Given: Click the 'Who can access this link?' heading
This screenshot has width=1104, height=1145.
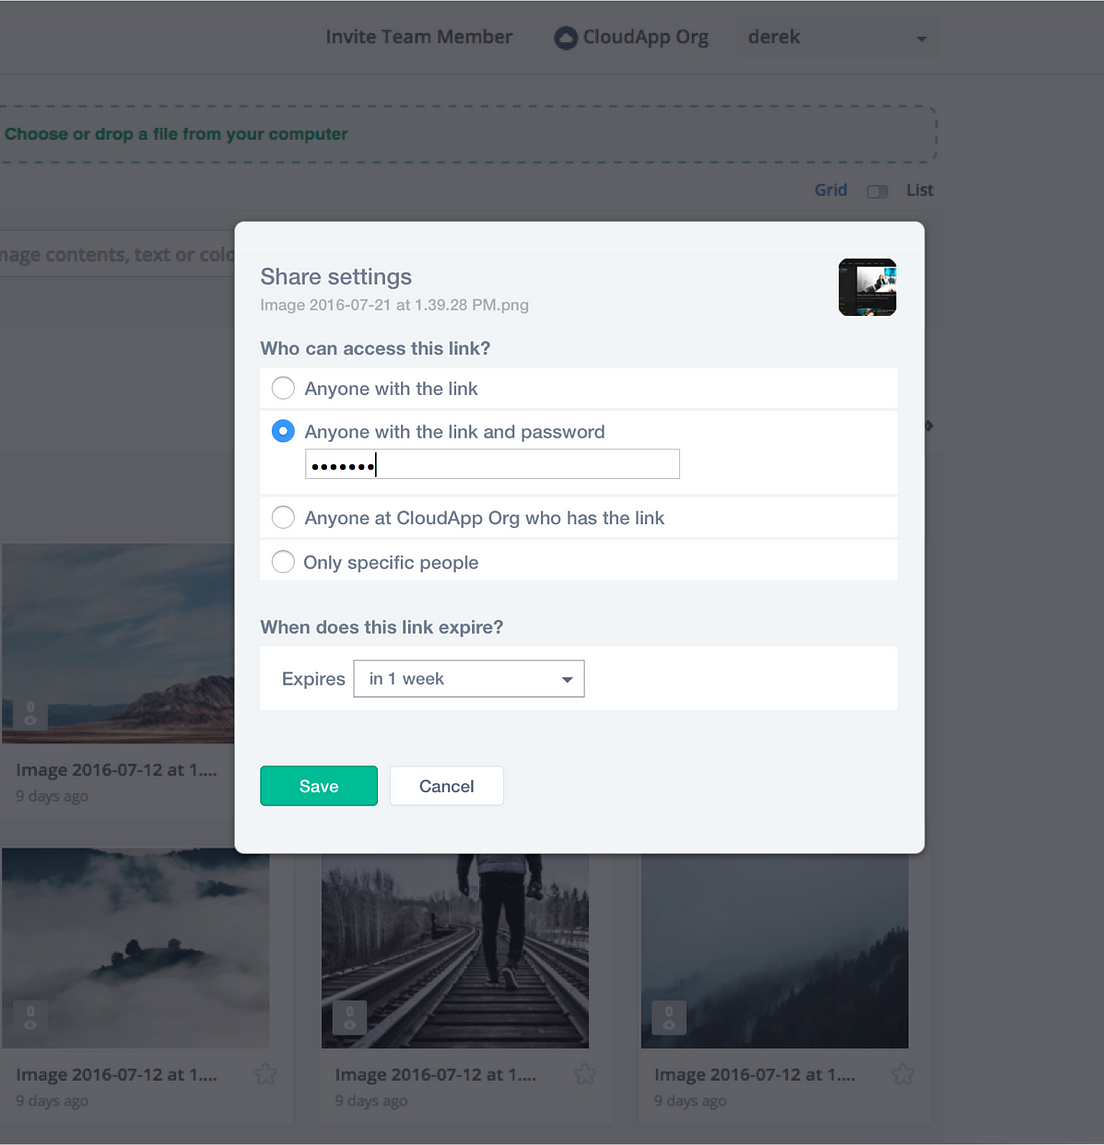Looking at the screenshot, I should coord(375,348).
